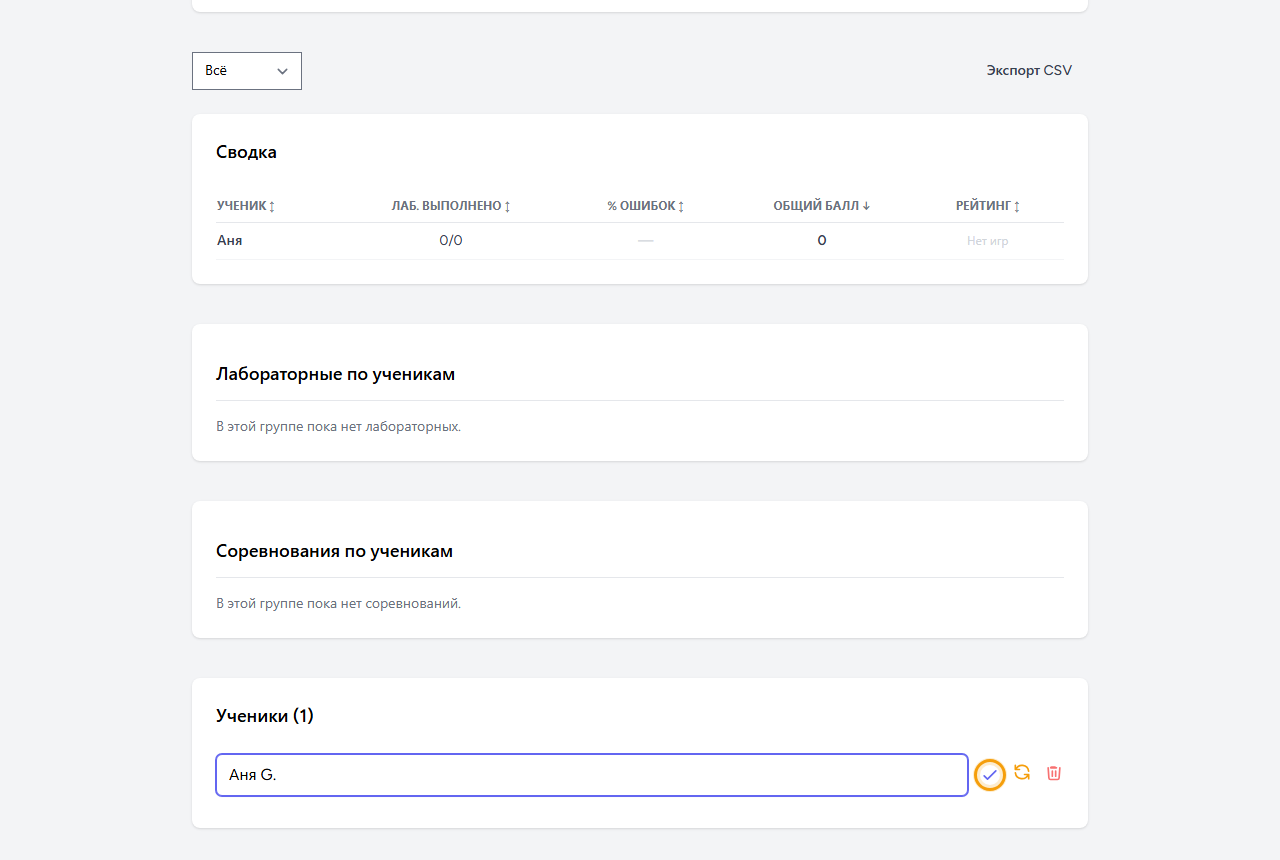Sort the summary table by УЧЕНИК column
Viewport: 1280px width, 860px height.
tap(246, 206)
